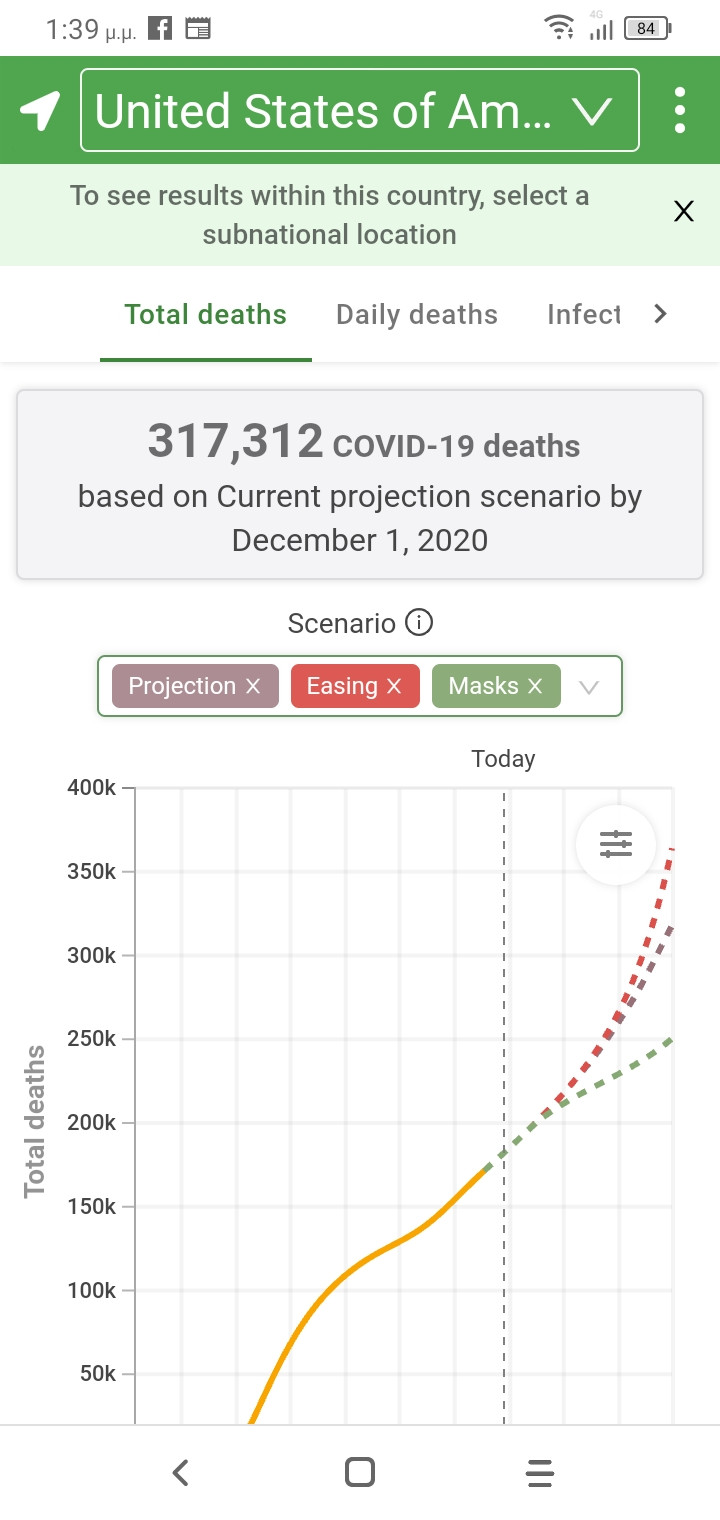The width and height of the screenshot is (720, 1520).
Task: Tap the red Easing projection line endpoint
Action: 672,850
